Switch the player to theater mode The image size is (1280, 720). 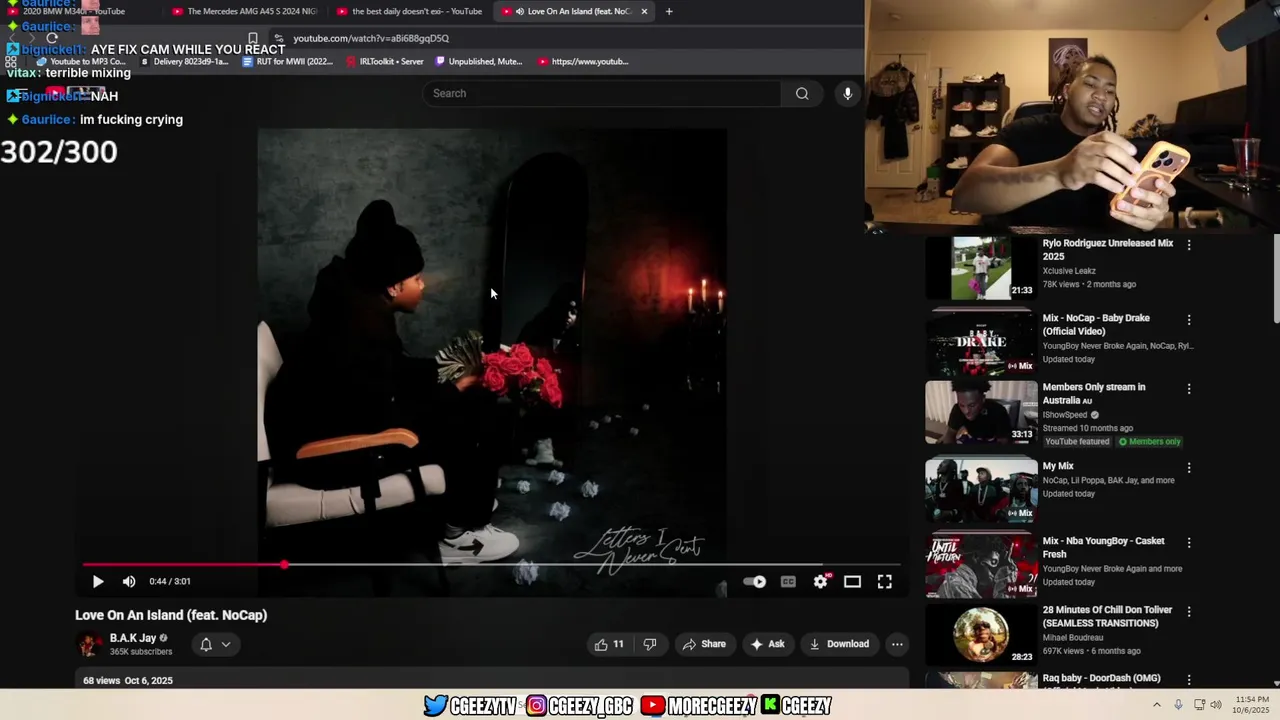pos(852,581)
